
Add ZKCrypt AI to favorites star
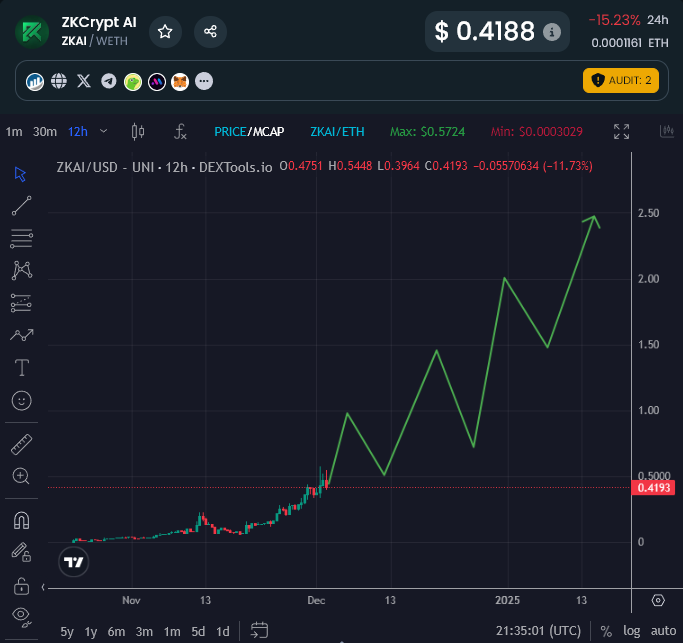165,32
